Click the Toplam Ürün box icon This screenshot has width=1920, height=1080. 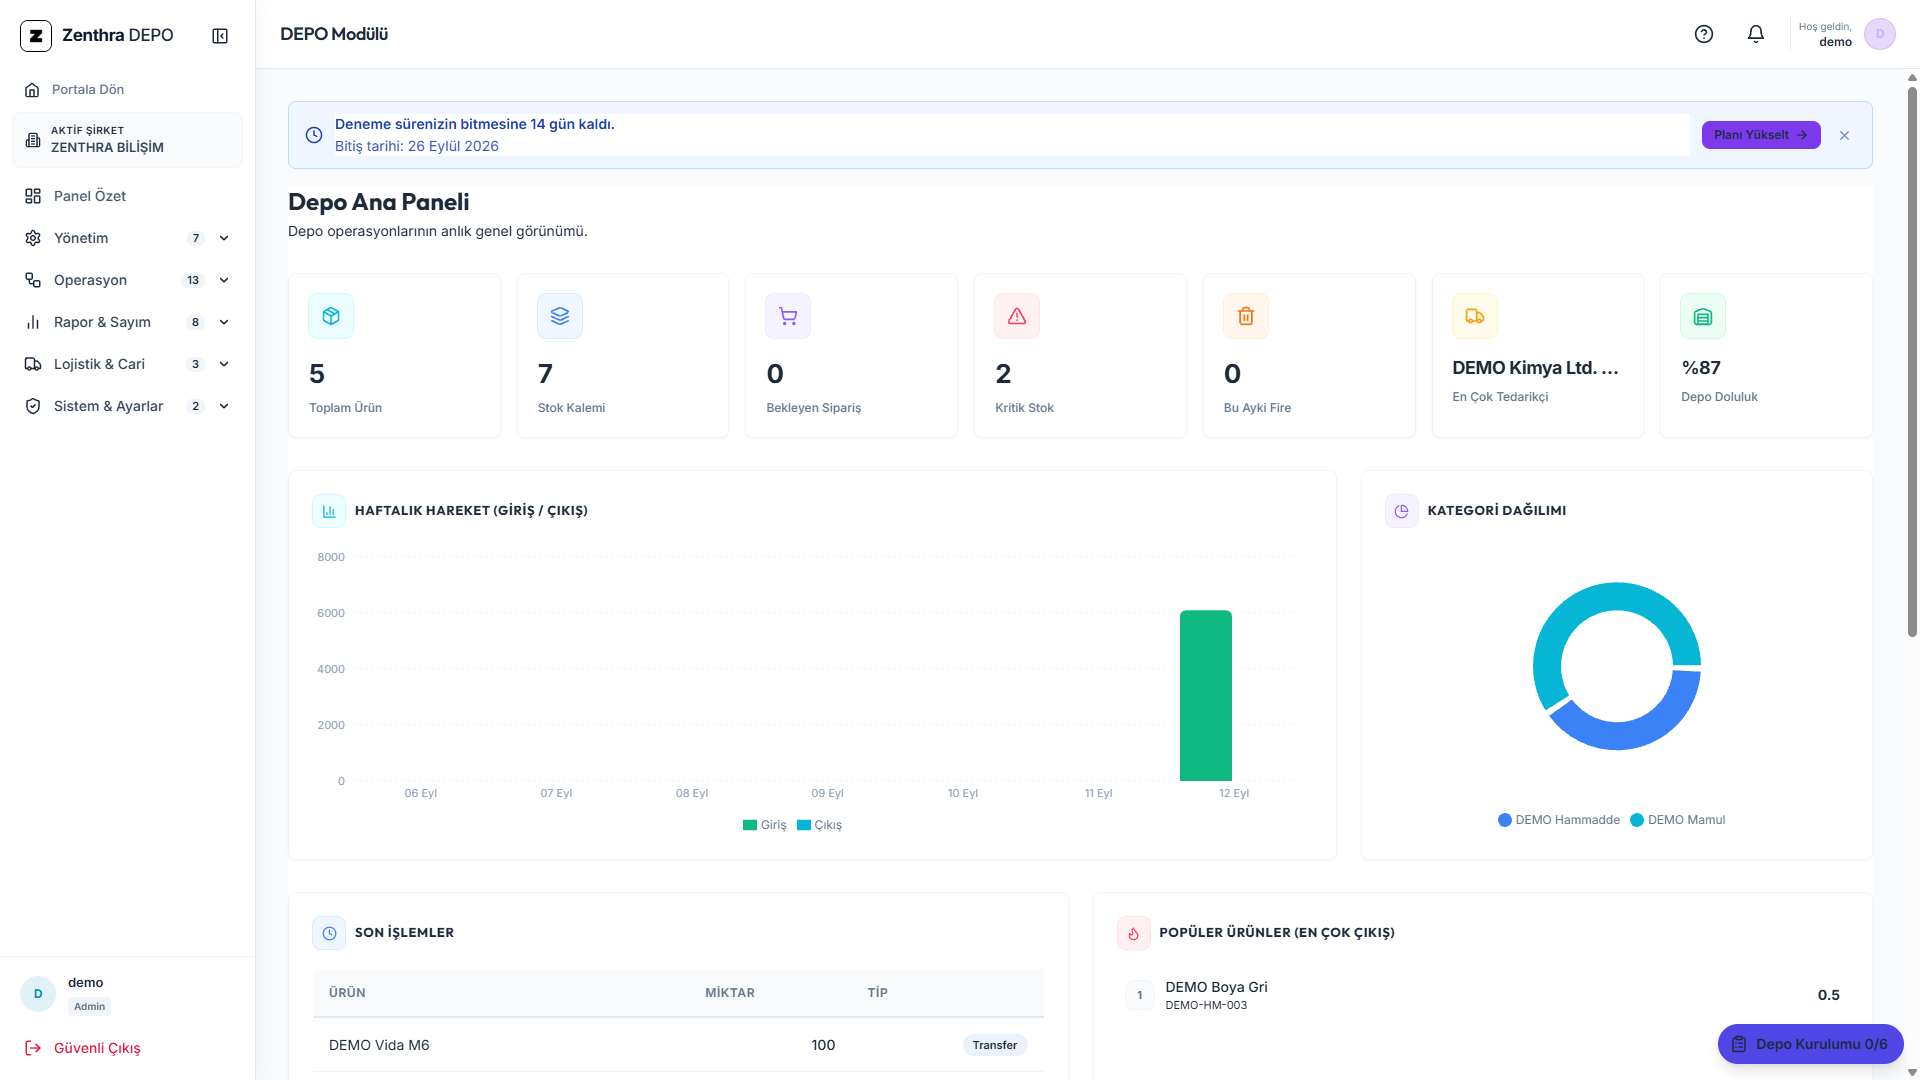[331, 316]
